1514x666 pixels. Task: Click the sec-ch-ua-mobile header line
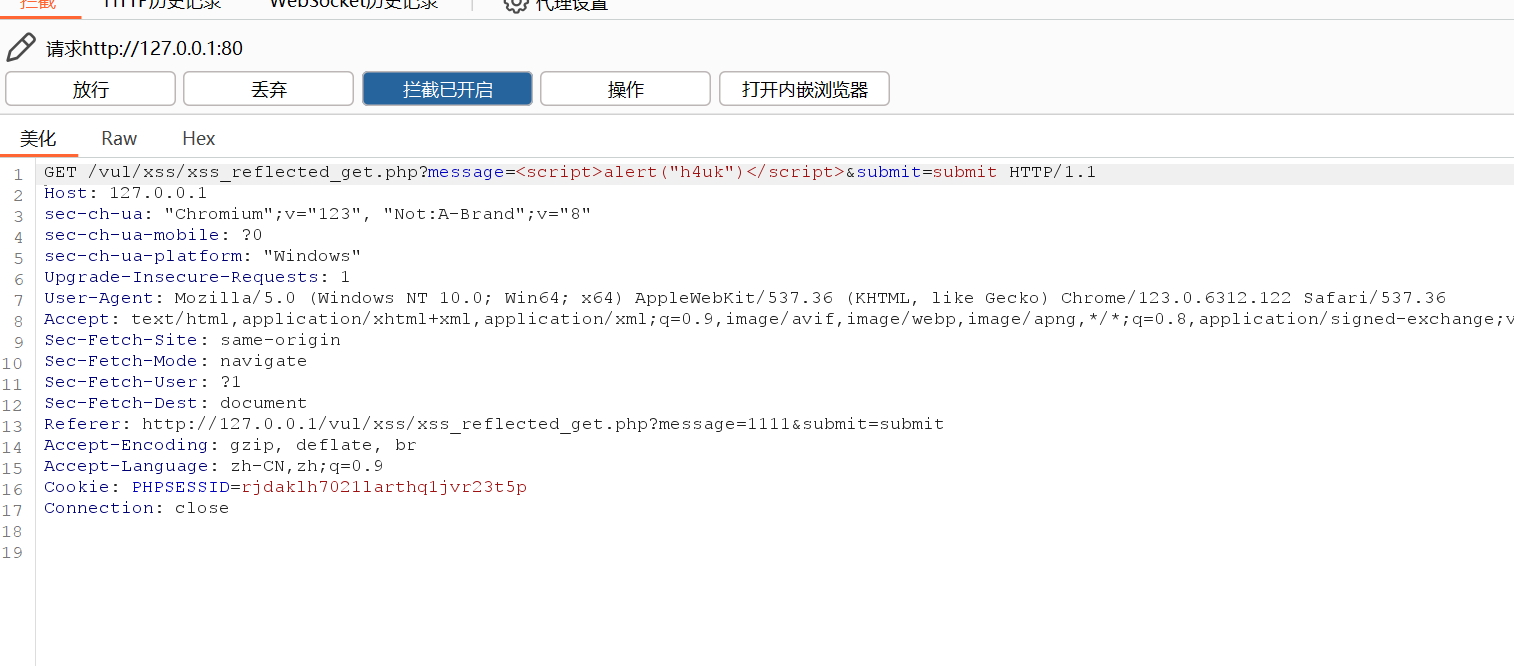click(153, 235)
